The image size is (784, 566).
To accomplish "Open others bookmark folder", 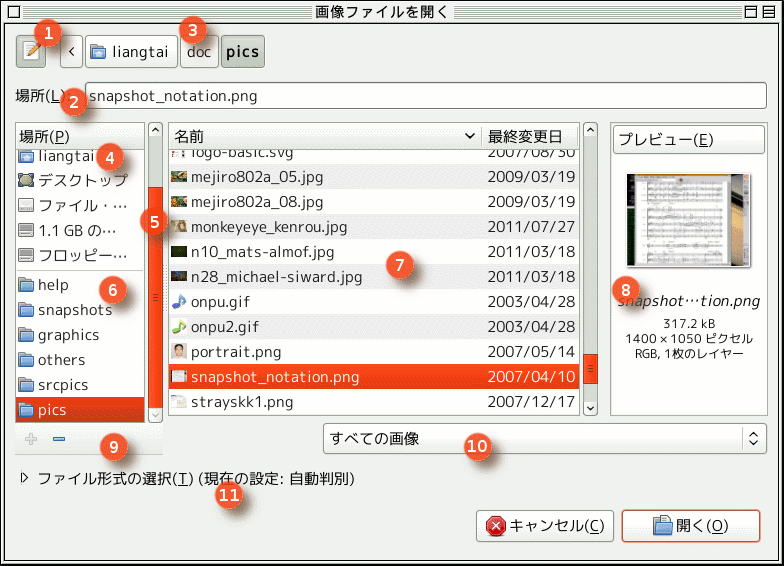I will coord(80,360).
